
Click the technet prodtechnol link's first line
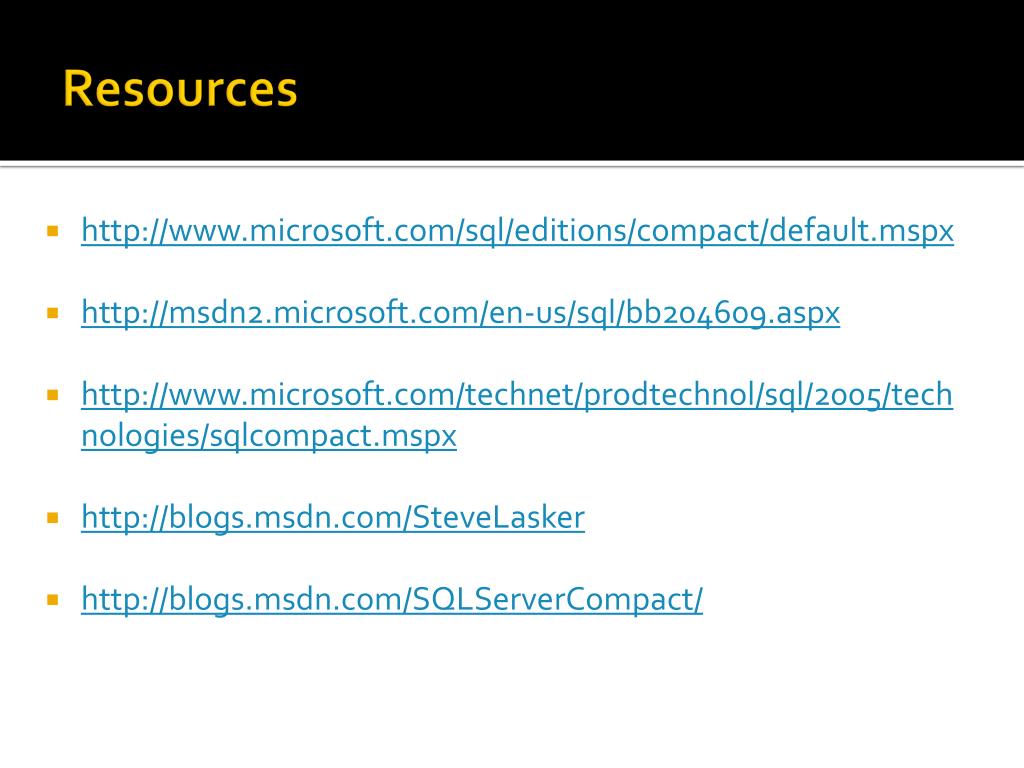517,394
